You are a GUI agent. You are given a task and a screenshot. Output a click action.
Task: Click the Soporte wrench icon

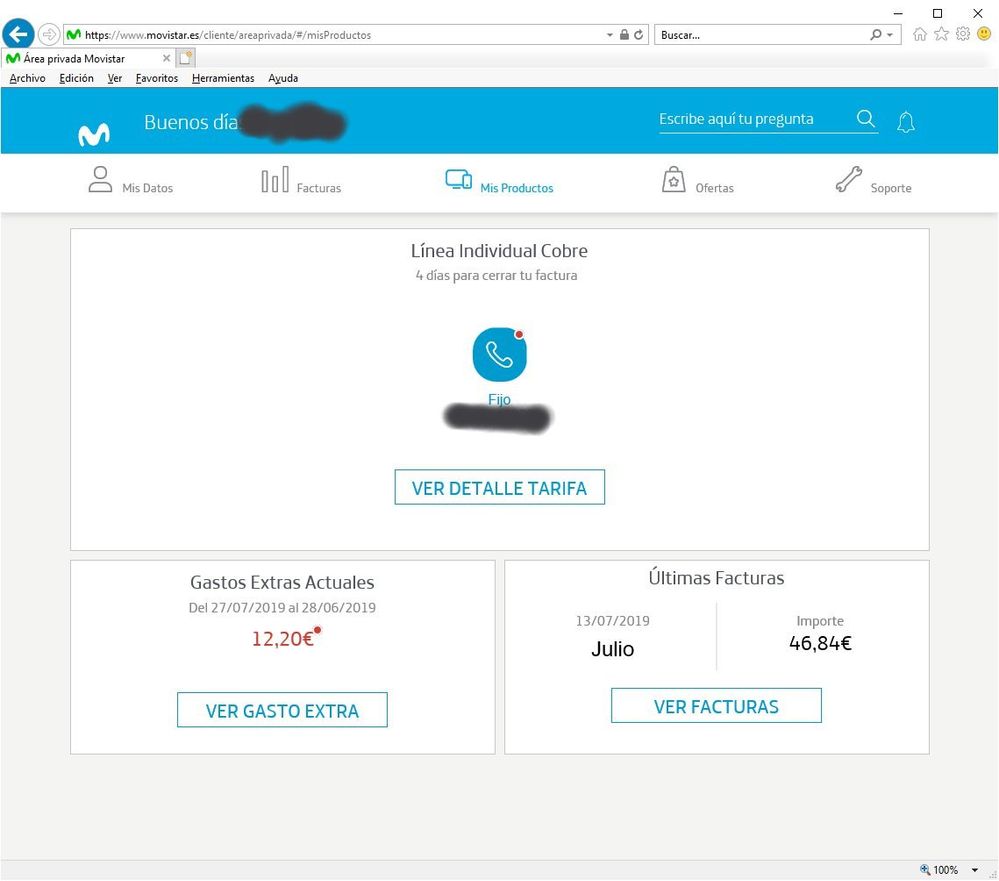[849, 180]
